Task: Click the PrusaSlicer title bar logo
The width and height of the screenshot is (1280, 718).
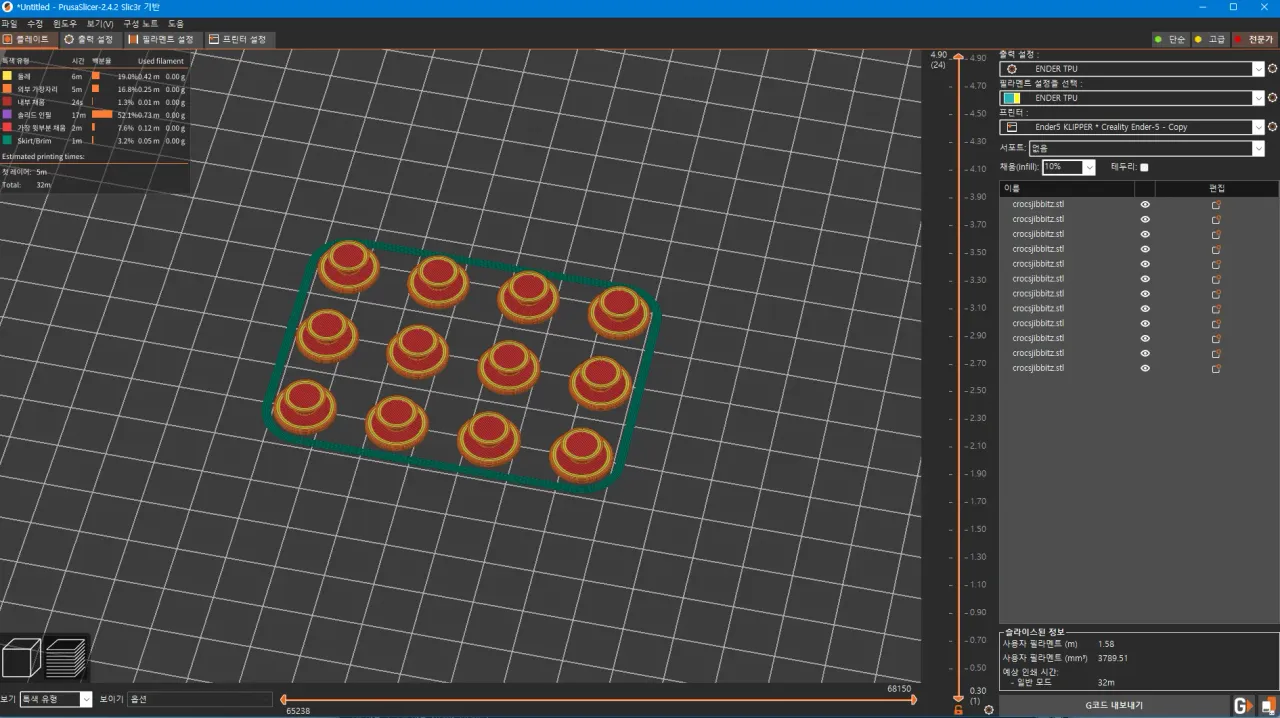Action: (x=8, y=7)
